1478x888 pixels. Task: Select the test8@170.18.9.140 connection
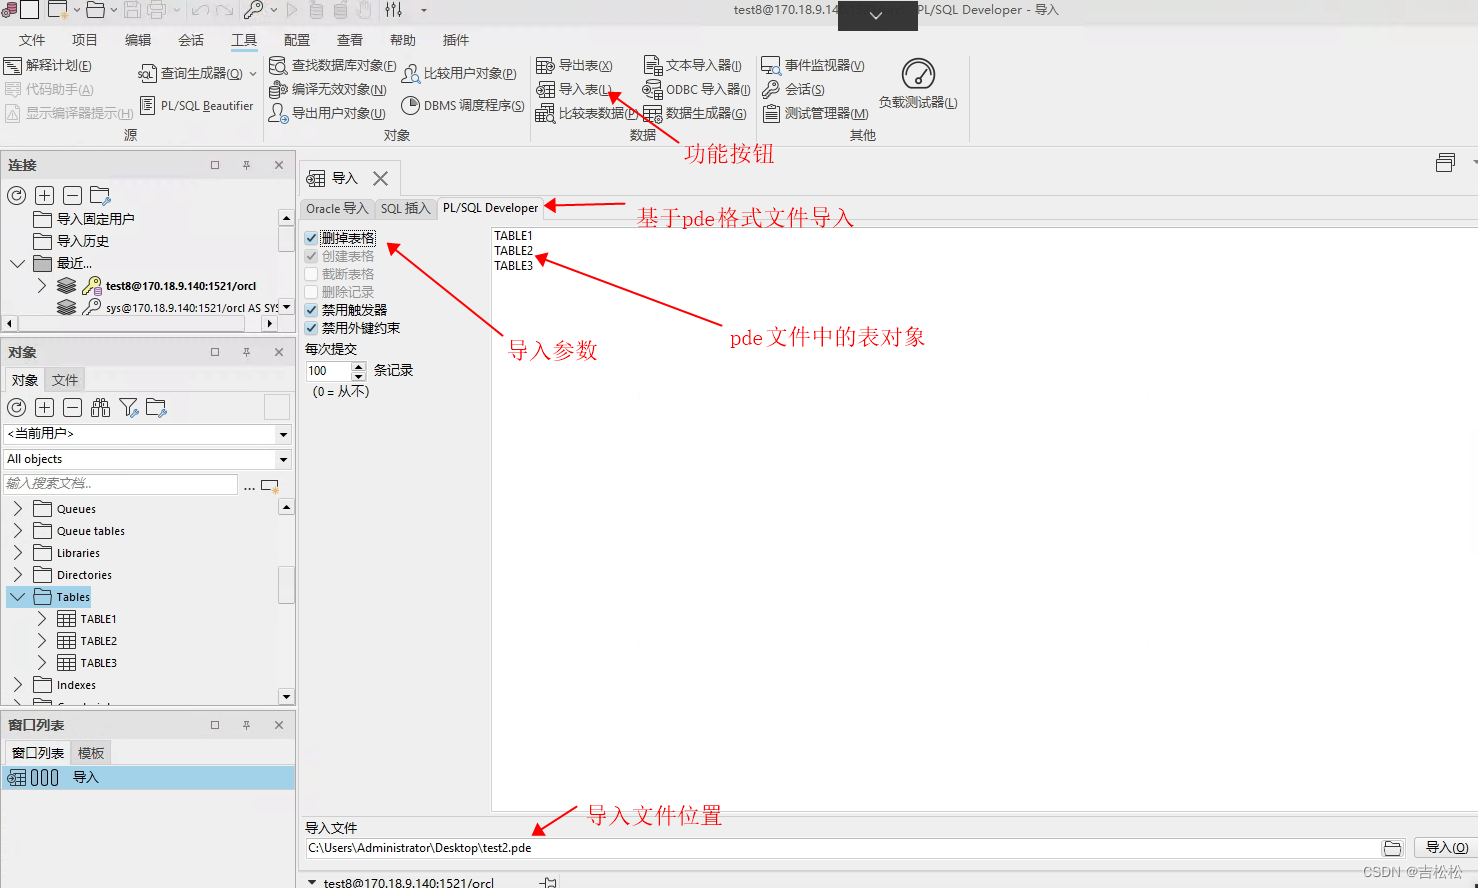(x=181, y=286)
